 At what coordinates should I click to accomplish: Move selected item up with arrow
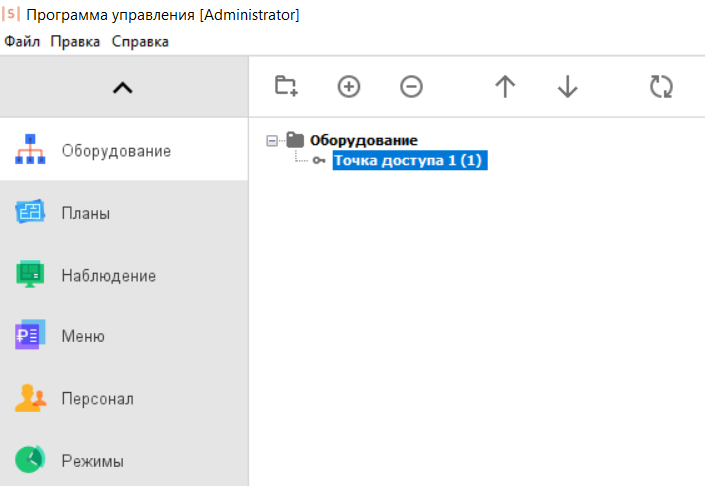[505, 86]
